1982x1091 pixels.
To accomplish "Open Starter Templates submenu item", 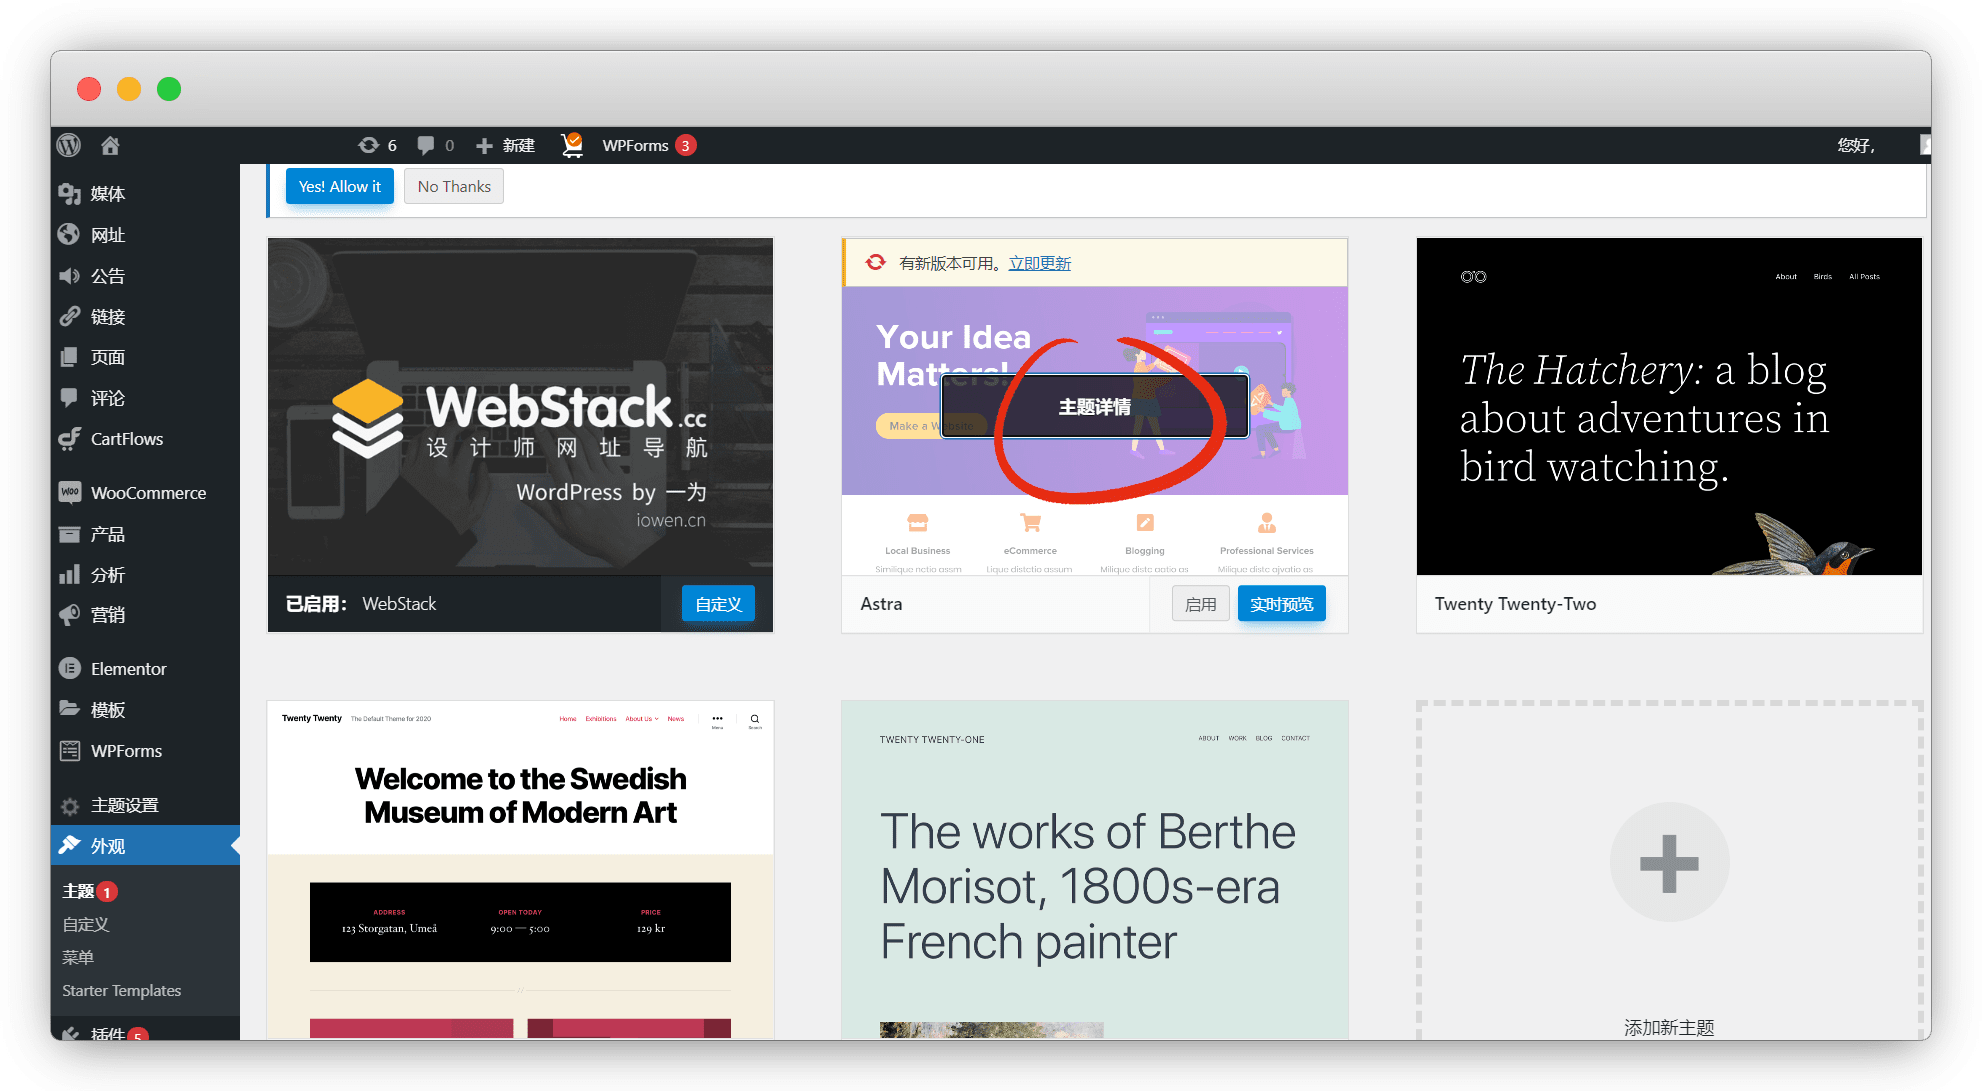I will (121, 990).
